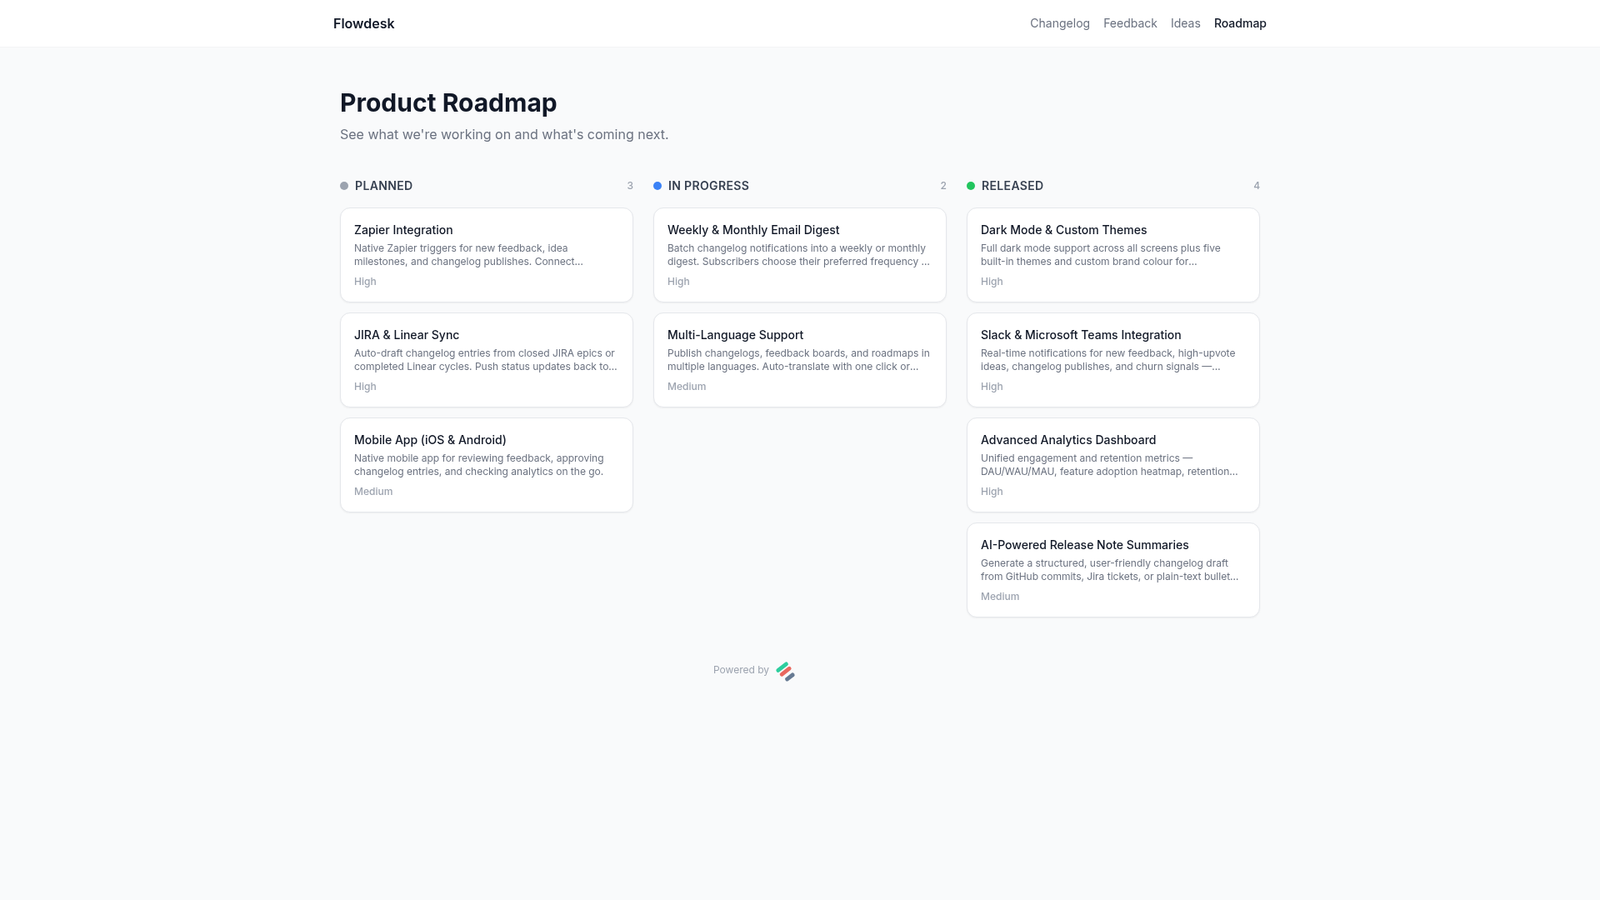Image resolution: width=1600 pixels, height=900 pixels.
Task: Click the Flowdesk brand name
Action: pos(364,23)
